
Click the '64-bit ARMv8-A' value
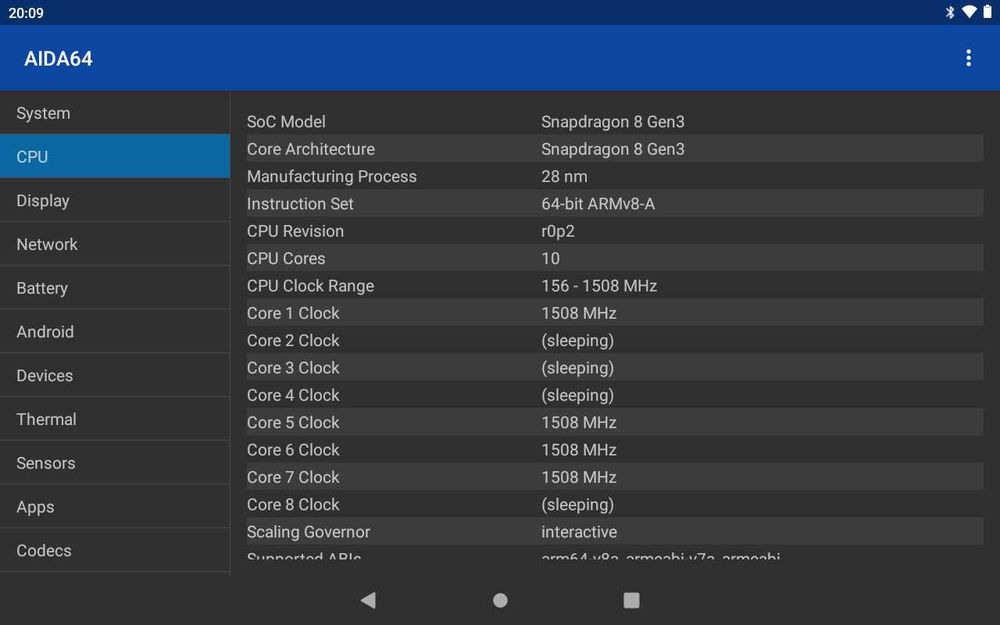[598, 204]
